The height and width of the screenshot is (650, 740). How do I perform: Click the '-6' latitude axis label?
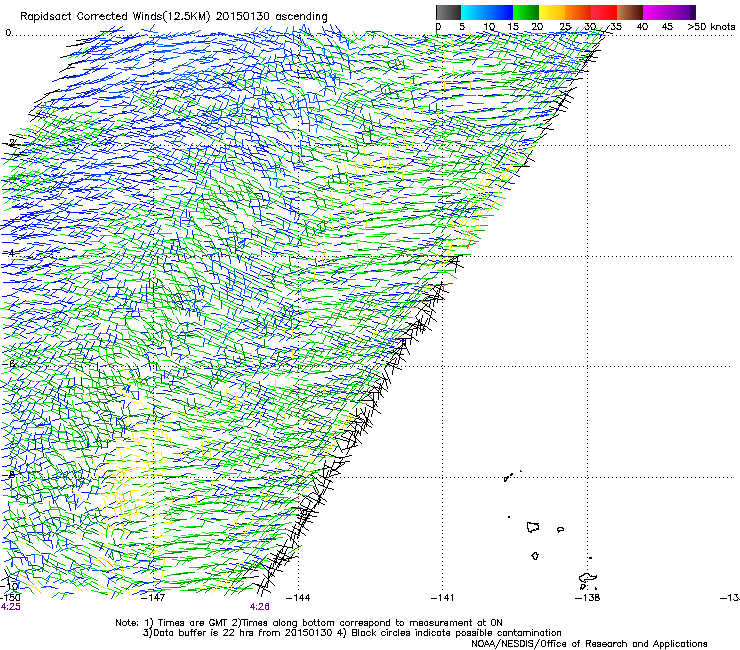[x=8, y=364]
